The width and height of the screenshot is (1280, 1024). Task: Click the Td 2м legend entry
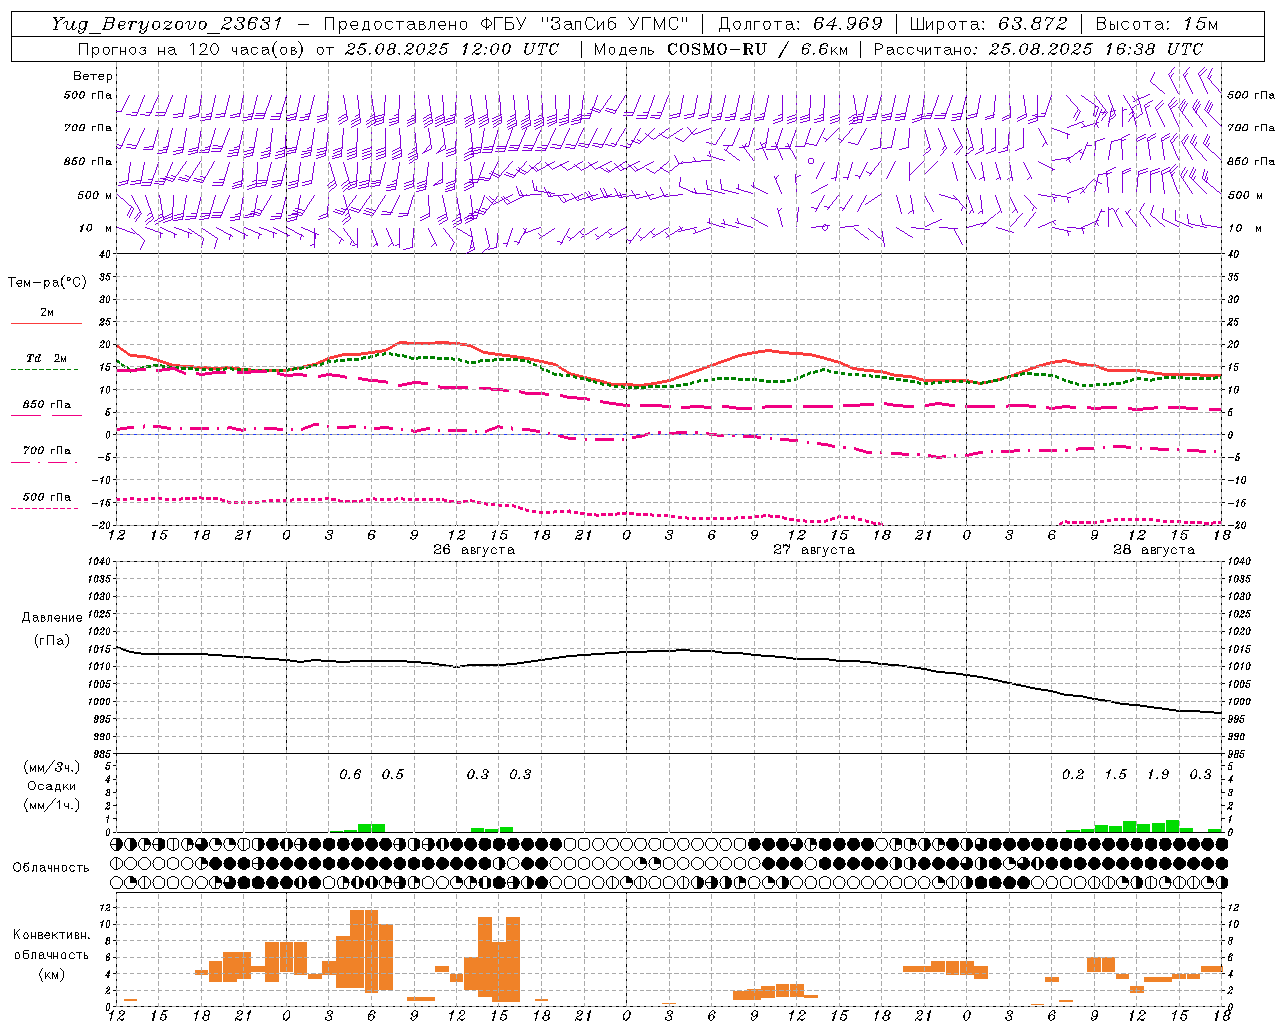pyautogui.click(x=46, y=358)
